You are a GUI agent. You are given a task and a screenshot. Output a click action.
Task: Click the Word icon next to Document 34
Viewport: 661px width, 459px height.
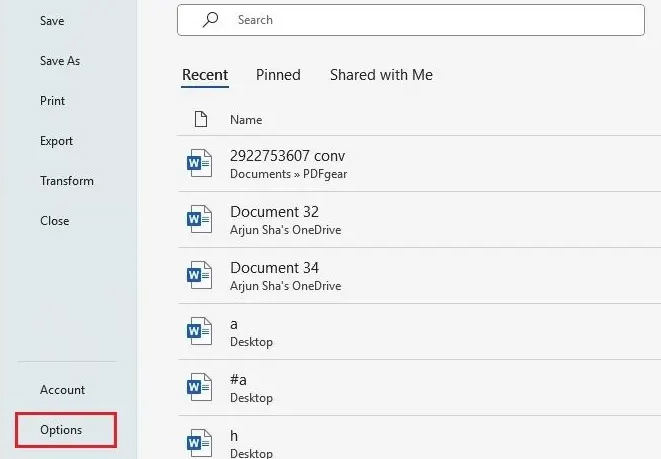(x=200, y=275)
